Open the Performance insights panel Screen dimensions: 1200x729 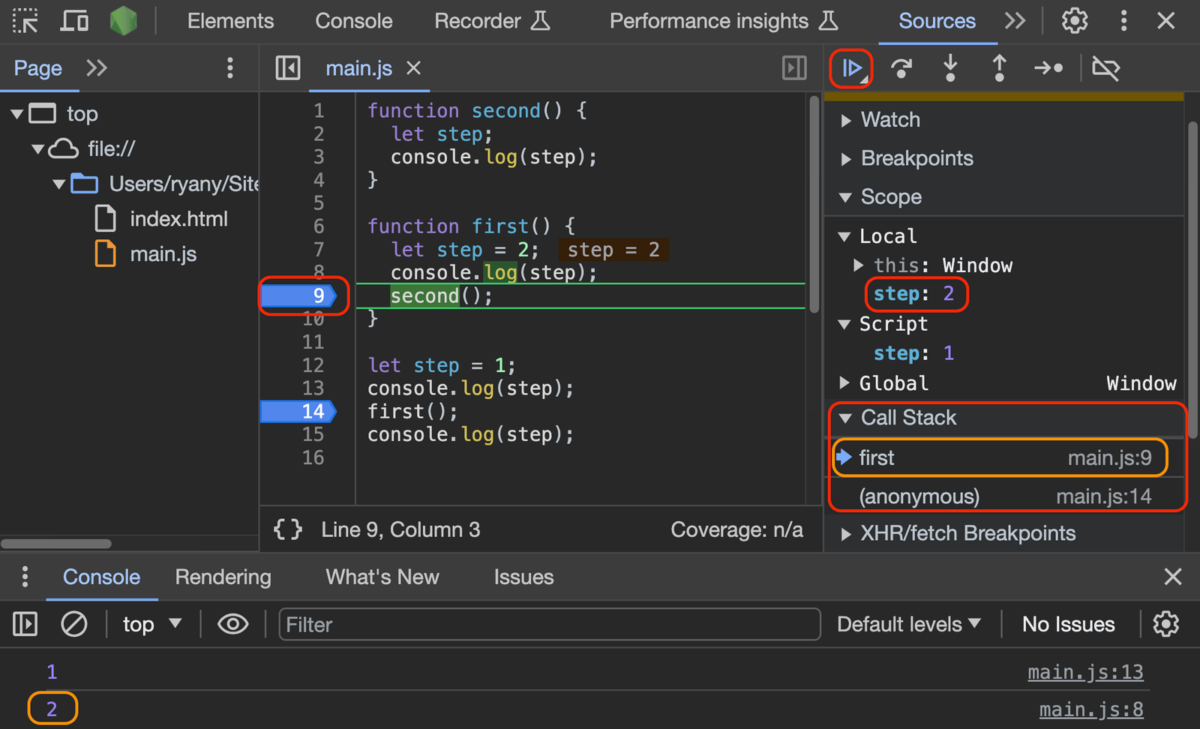click(x=711, y=20)
